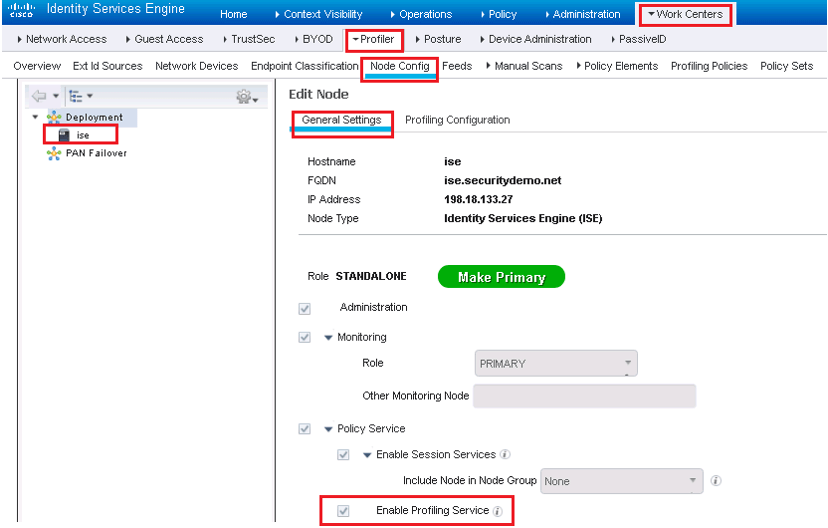The image size is (828, 528).
Task: Open the PassiveID submenu
Action: 638,40
